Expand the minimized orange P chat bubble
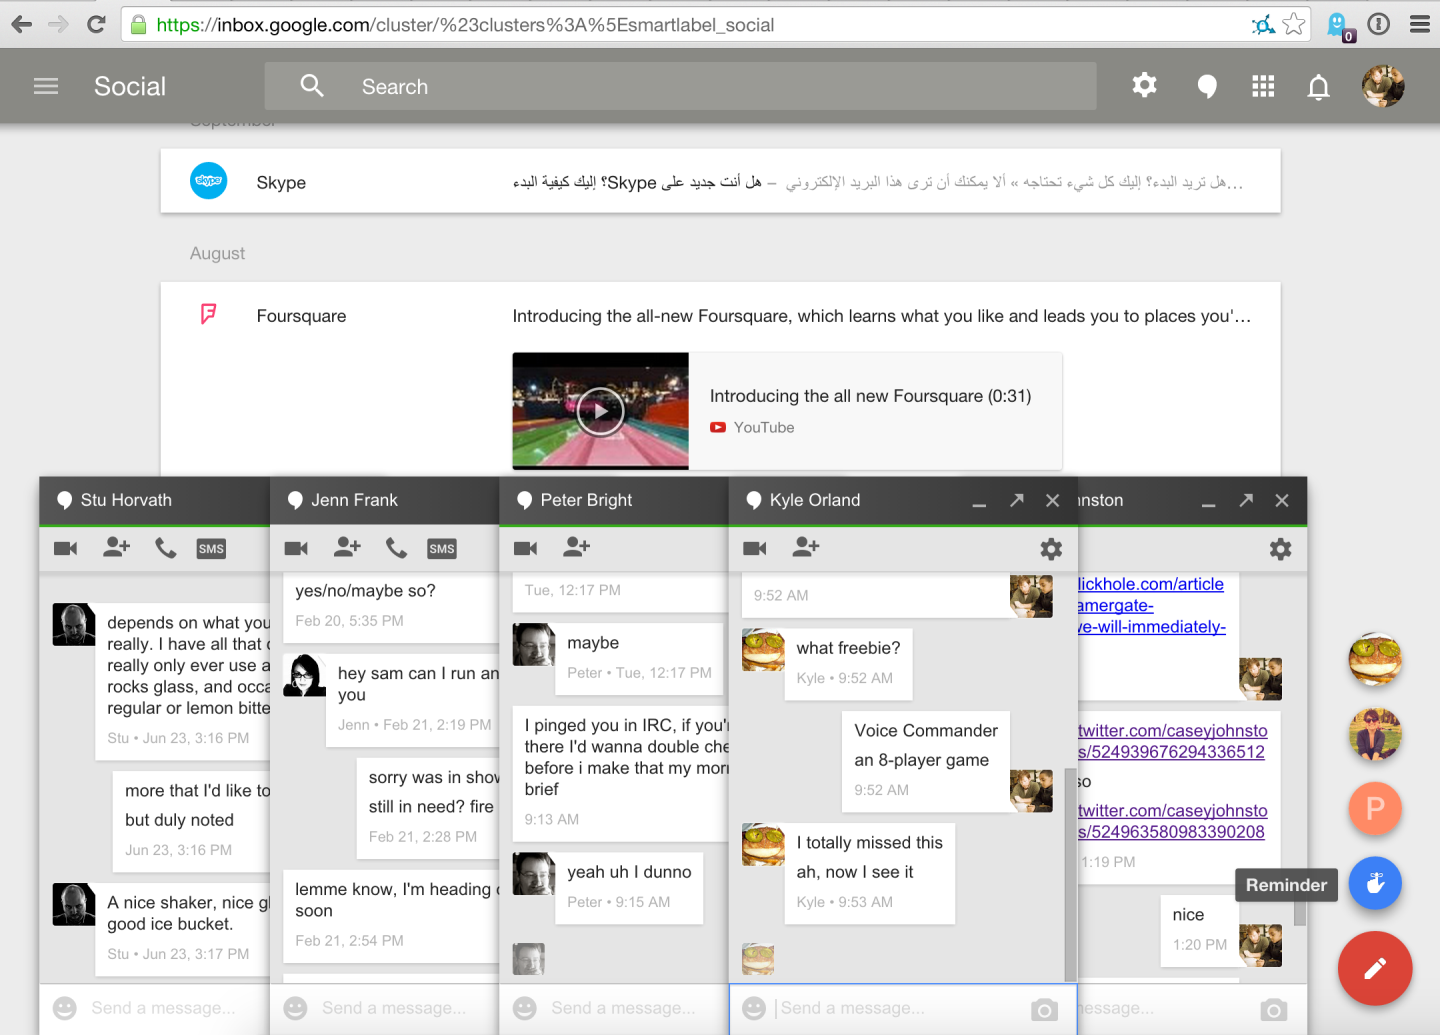 point(1375,809)
